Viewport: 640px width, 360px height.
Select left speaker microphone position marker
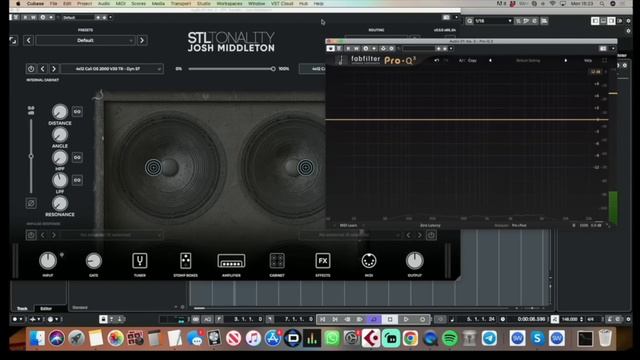click(x=153, y=167)
